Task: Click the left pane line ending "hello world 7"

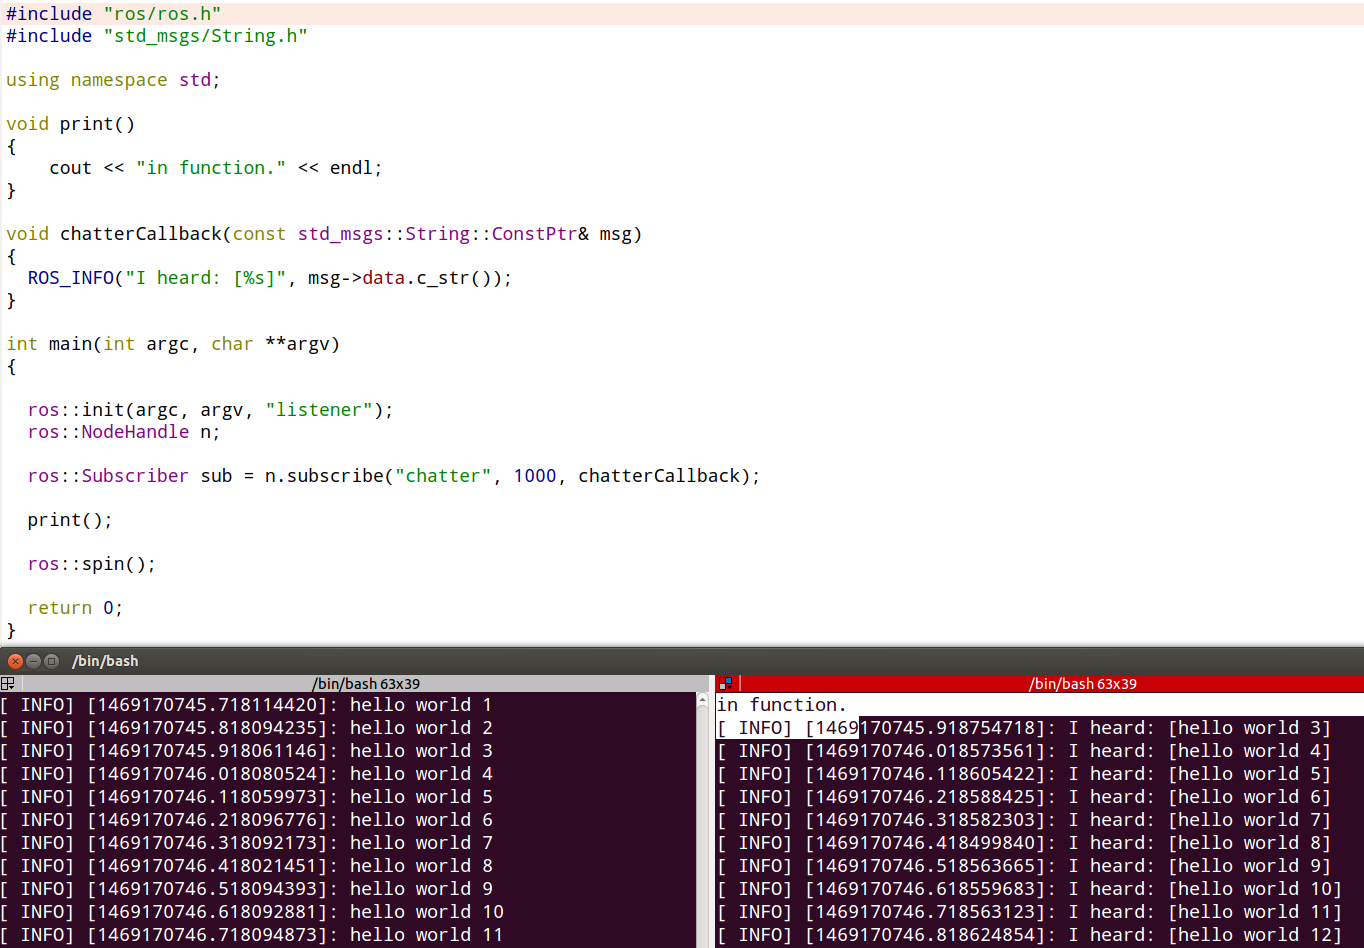Action: [x=246, y=843]
